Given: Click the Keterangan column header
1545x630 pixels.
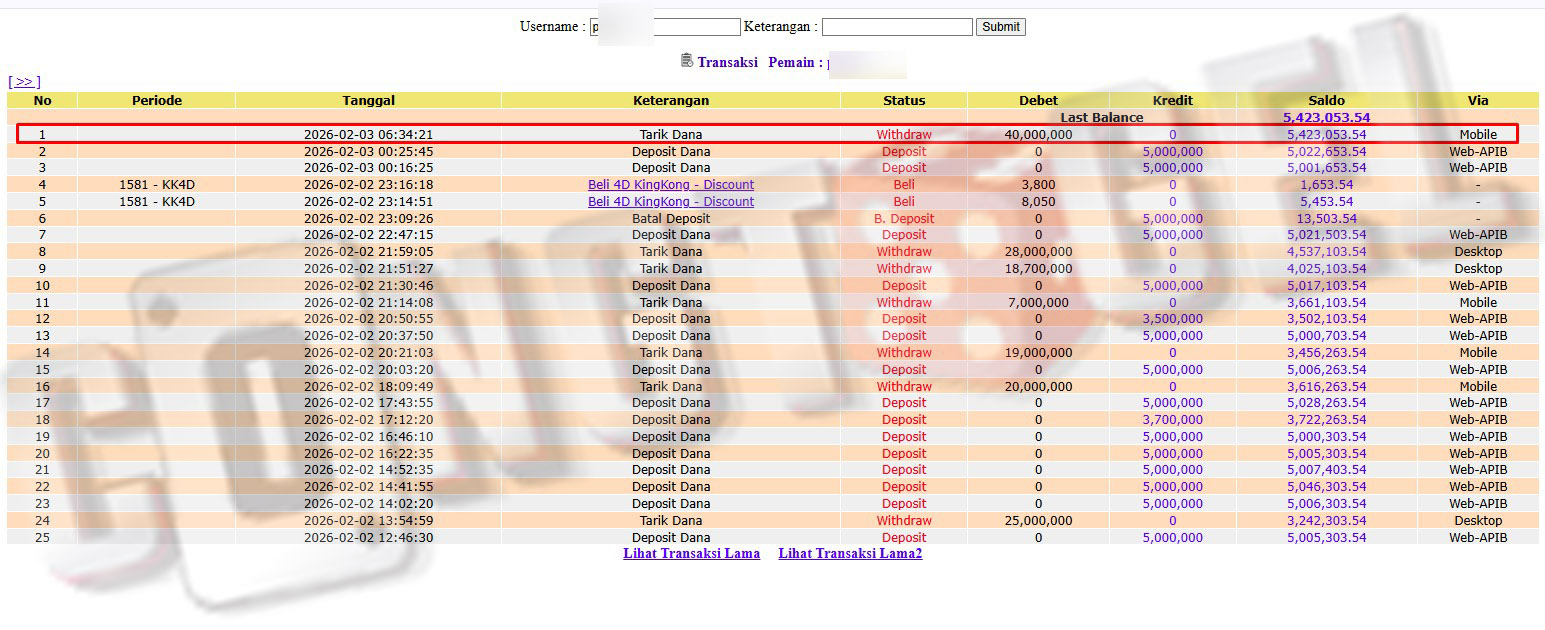Looking at the screenshot, I should click(671, 100).
